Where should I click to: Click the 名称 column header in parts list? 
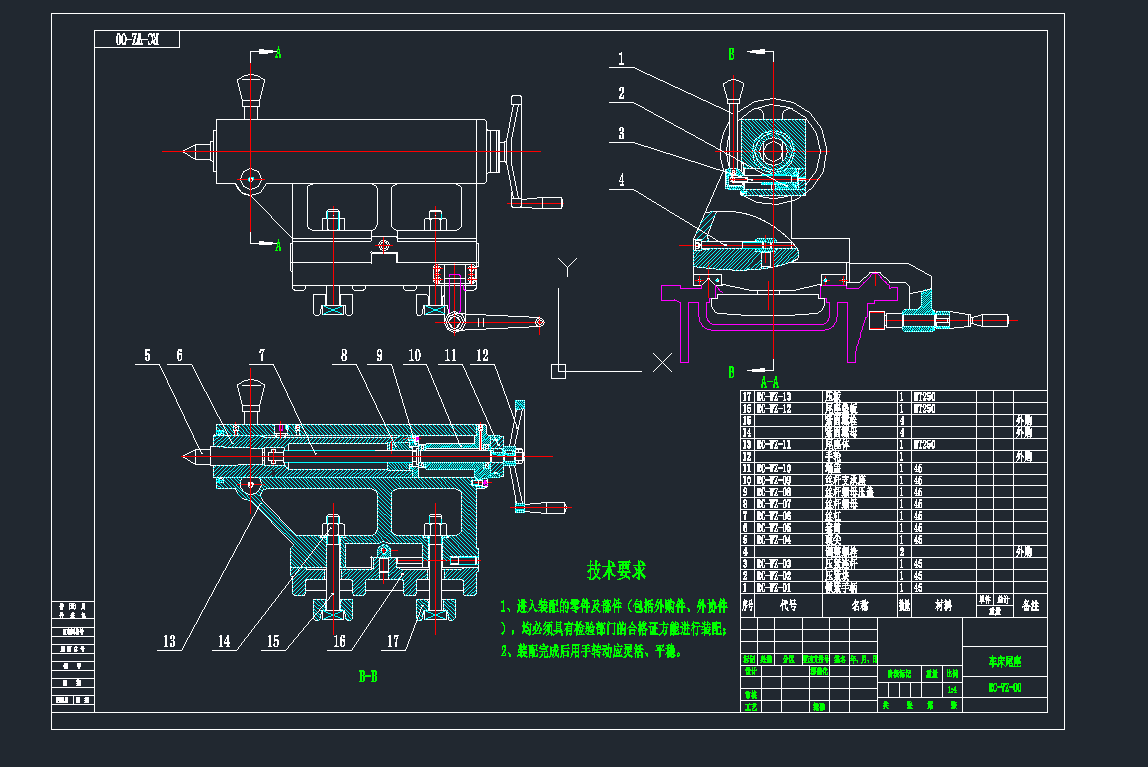(x=859, y=605)
